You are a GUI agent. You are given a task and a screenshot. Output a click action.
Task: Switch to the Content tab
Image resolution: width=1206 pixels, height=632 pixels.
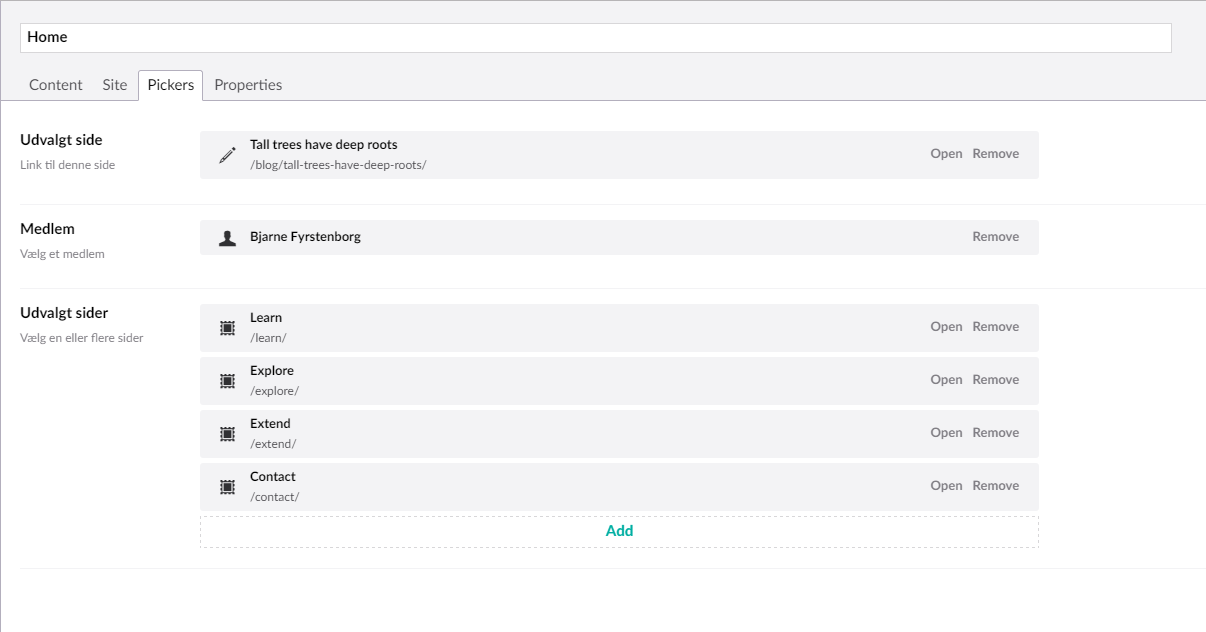(x=56, y=85)
